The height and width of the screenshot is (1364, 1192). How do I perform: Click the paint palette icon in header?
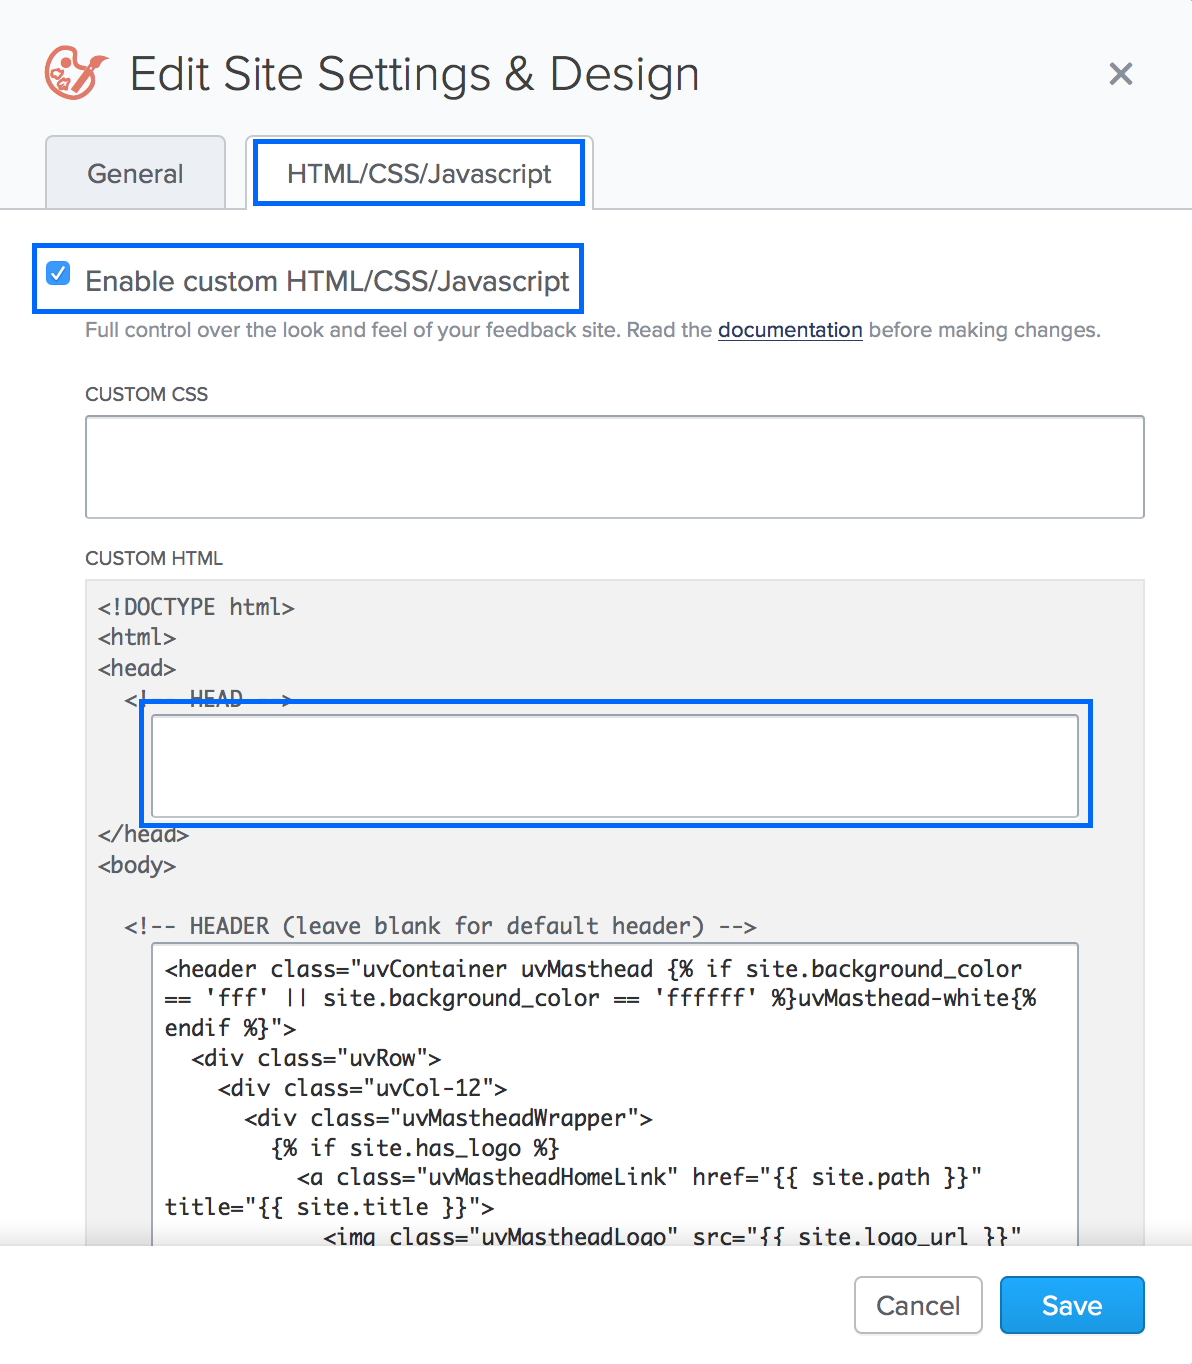coord(75,73)
